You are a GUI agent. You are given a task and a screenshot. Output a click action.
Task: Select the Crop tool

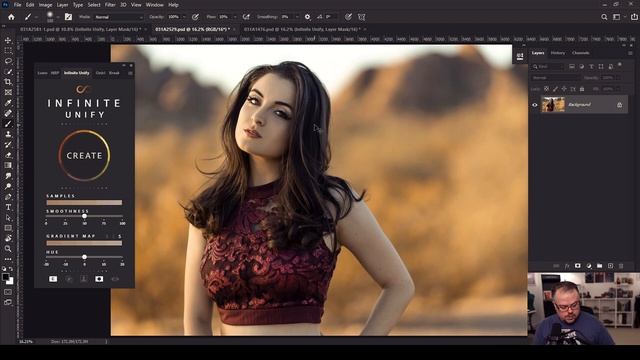(x=8, y=82)
